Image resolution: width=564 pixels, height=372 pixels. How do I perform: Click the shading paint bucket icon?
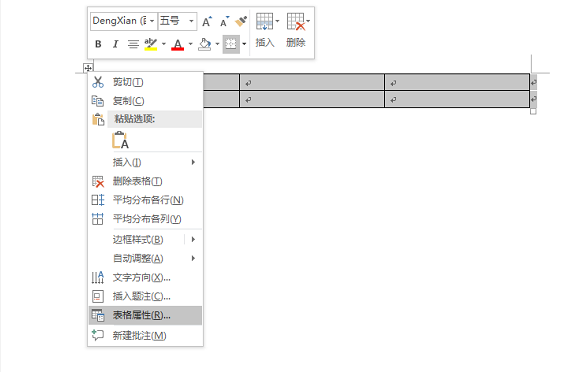point(205,44)
